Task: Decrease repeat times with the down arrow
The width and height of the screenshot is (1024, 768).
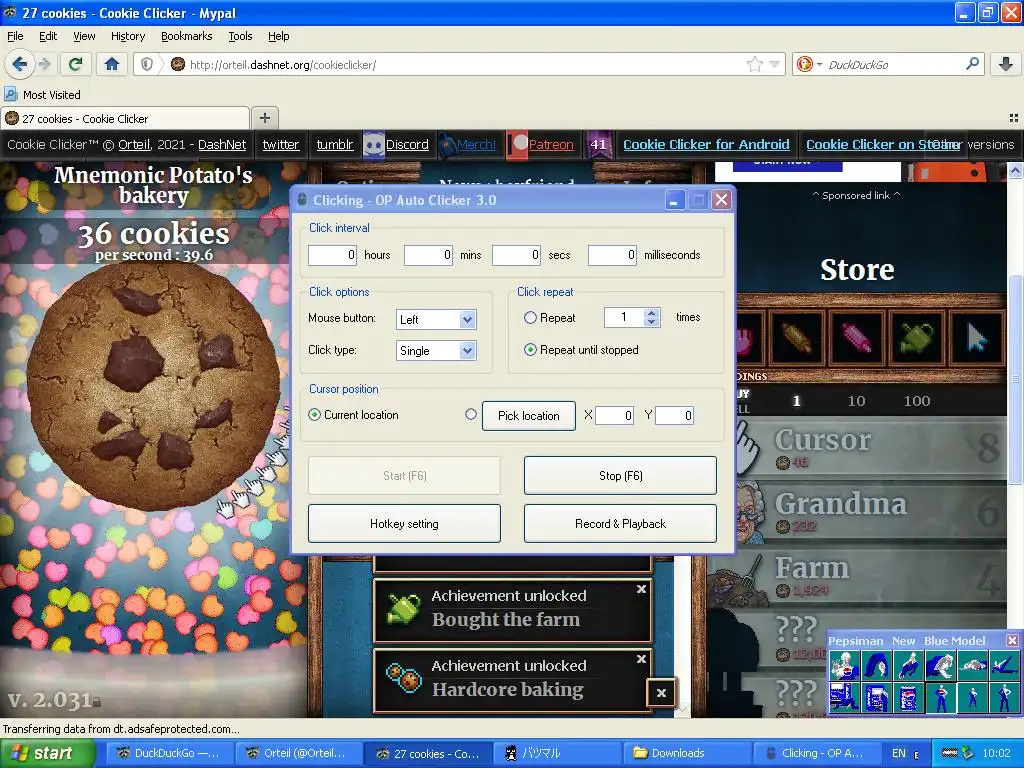Action: coord(650,322)
